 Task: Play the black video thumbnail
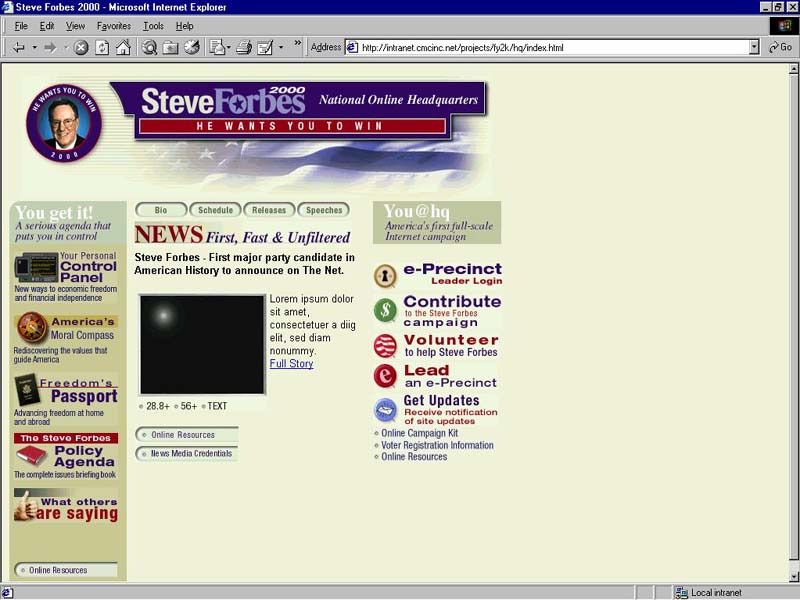(203, 344)
